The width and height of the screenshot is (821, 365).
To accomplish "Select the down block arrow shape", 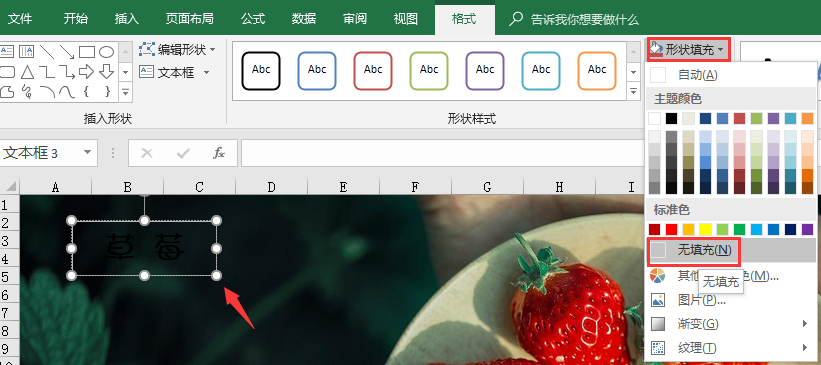I will point(106,72).
